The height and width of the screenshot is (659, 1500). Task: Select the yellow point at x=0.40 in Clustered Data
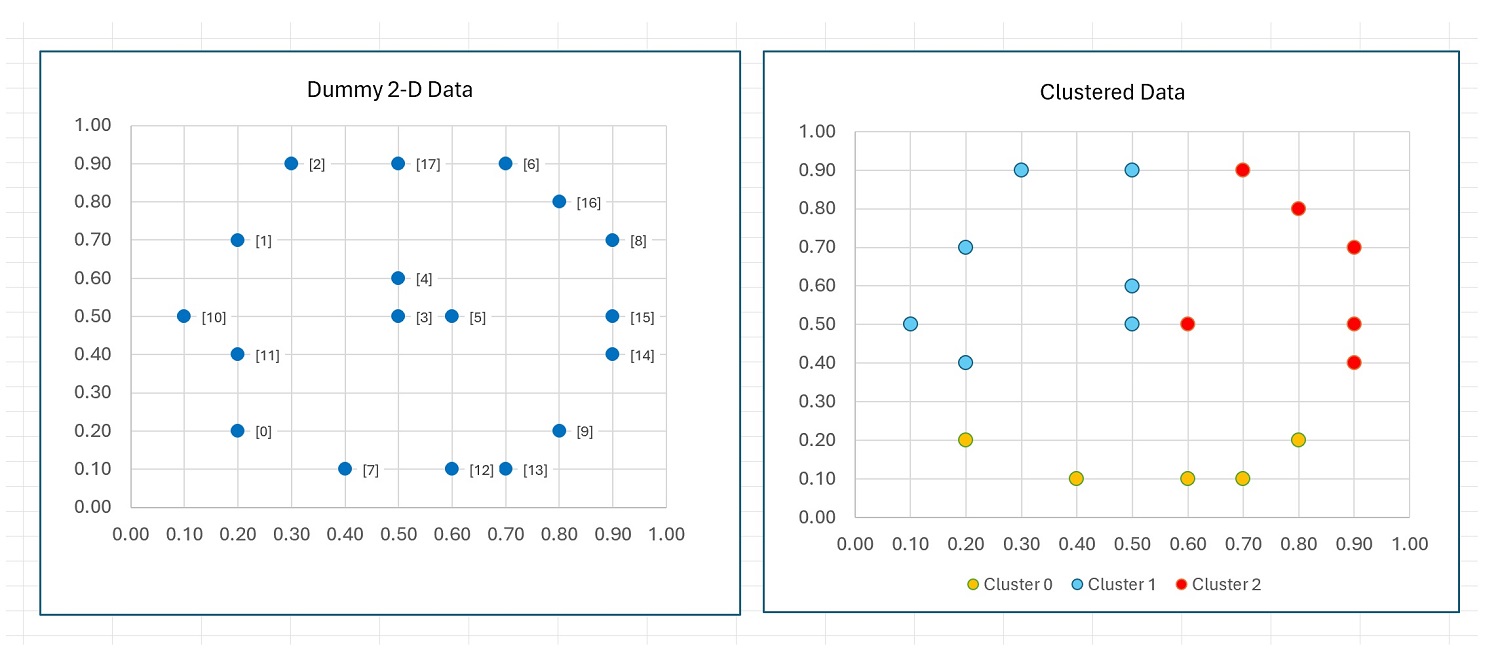tap(1076, 478)
